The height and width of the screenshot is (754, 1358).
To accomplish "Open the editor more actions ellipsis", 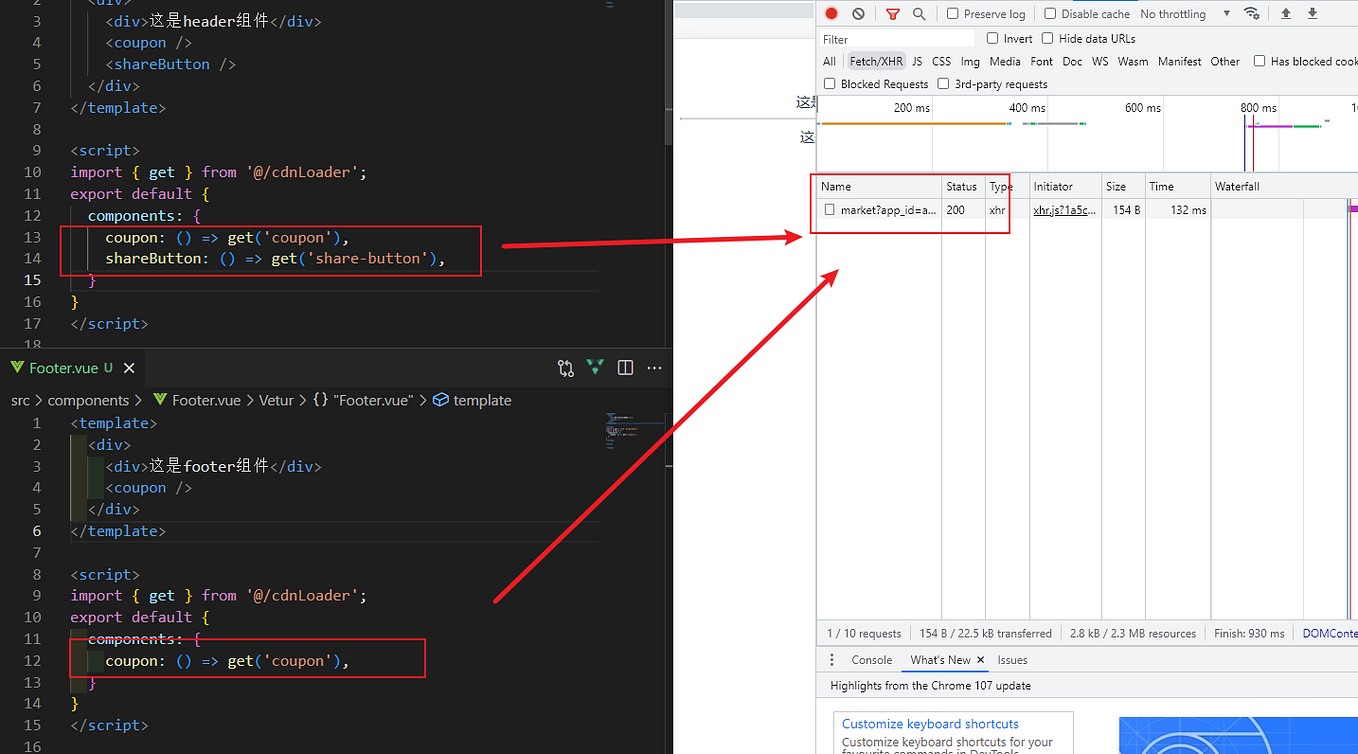I will (x=655, y=368).
